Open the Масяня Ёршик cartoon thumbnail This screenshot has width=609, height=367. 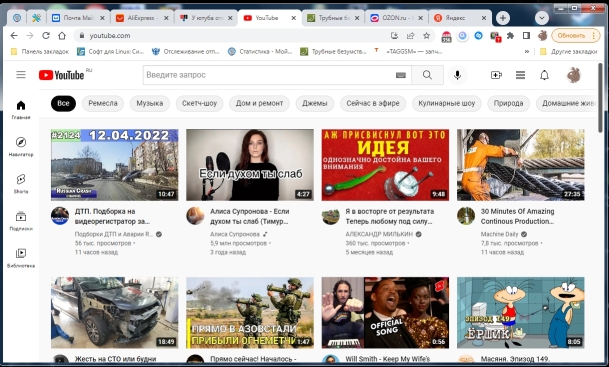click(520, 313)
